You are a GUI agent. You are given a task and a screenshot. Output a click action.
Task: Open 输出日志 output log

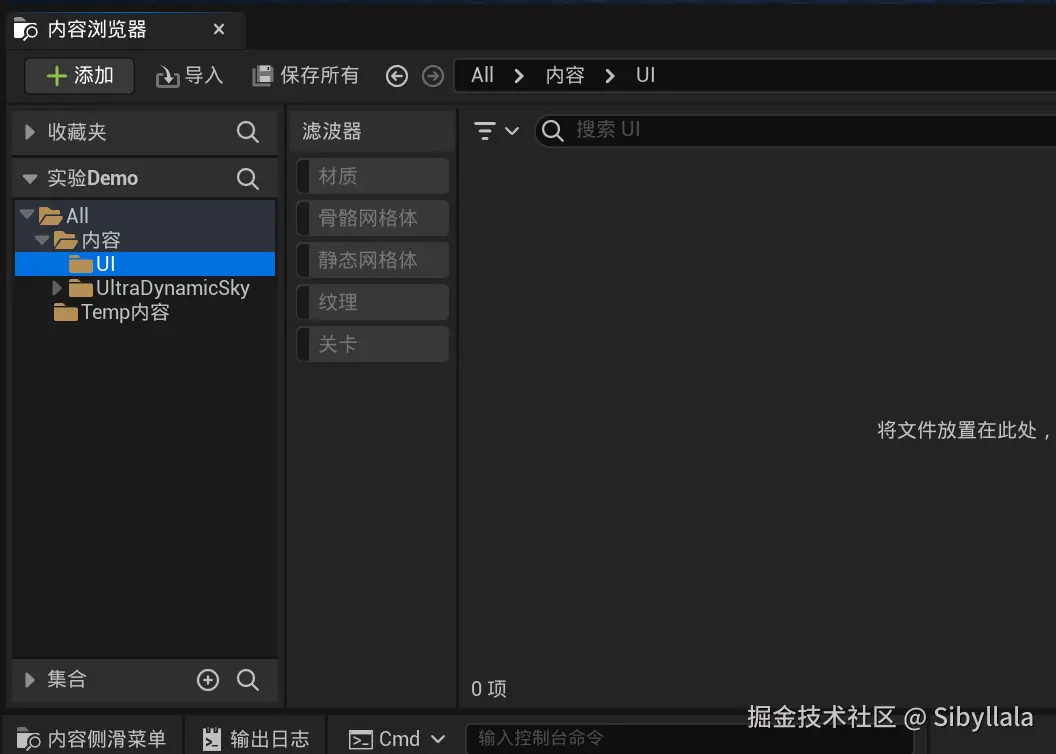click(256, 739)
